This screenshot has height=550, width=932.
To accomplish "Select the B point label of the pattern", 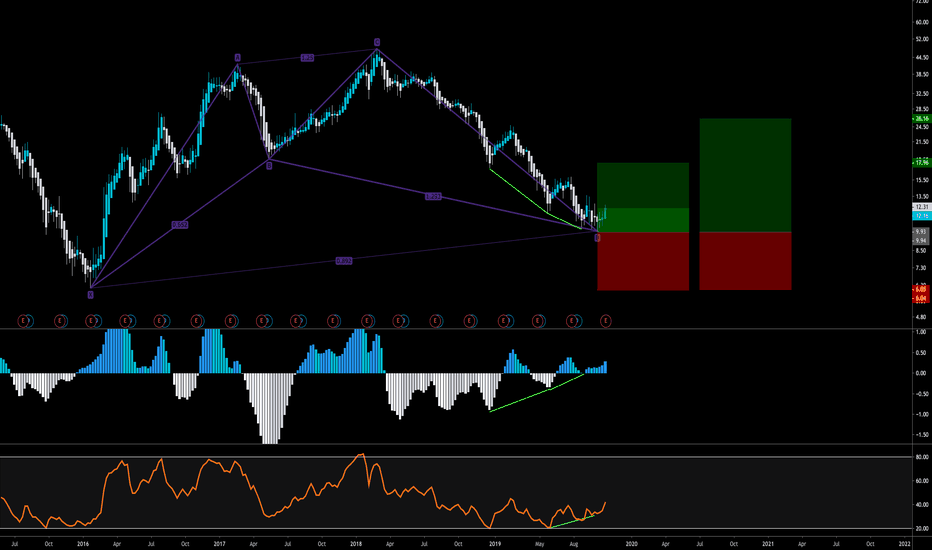I will coord(269,166).
